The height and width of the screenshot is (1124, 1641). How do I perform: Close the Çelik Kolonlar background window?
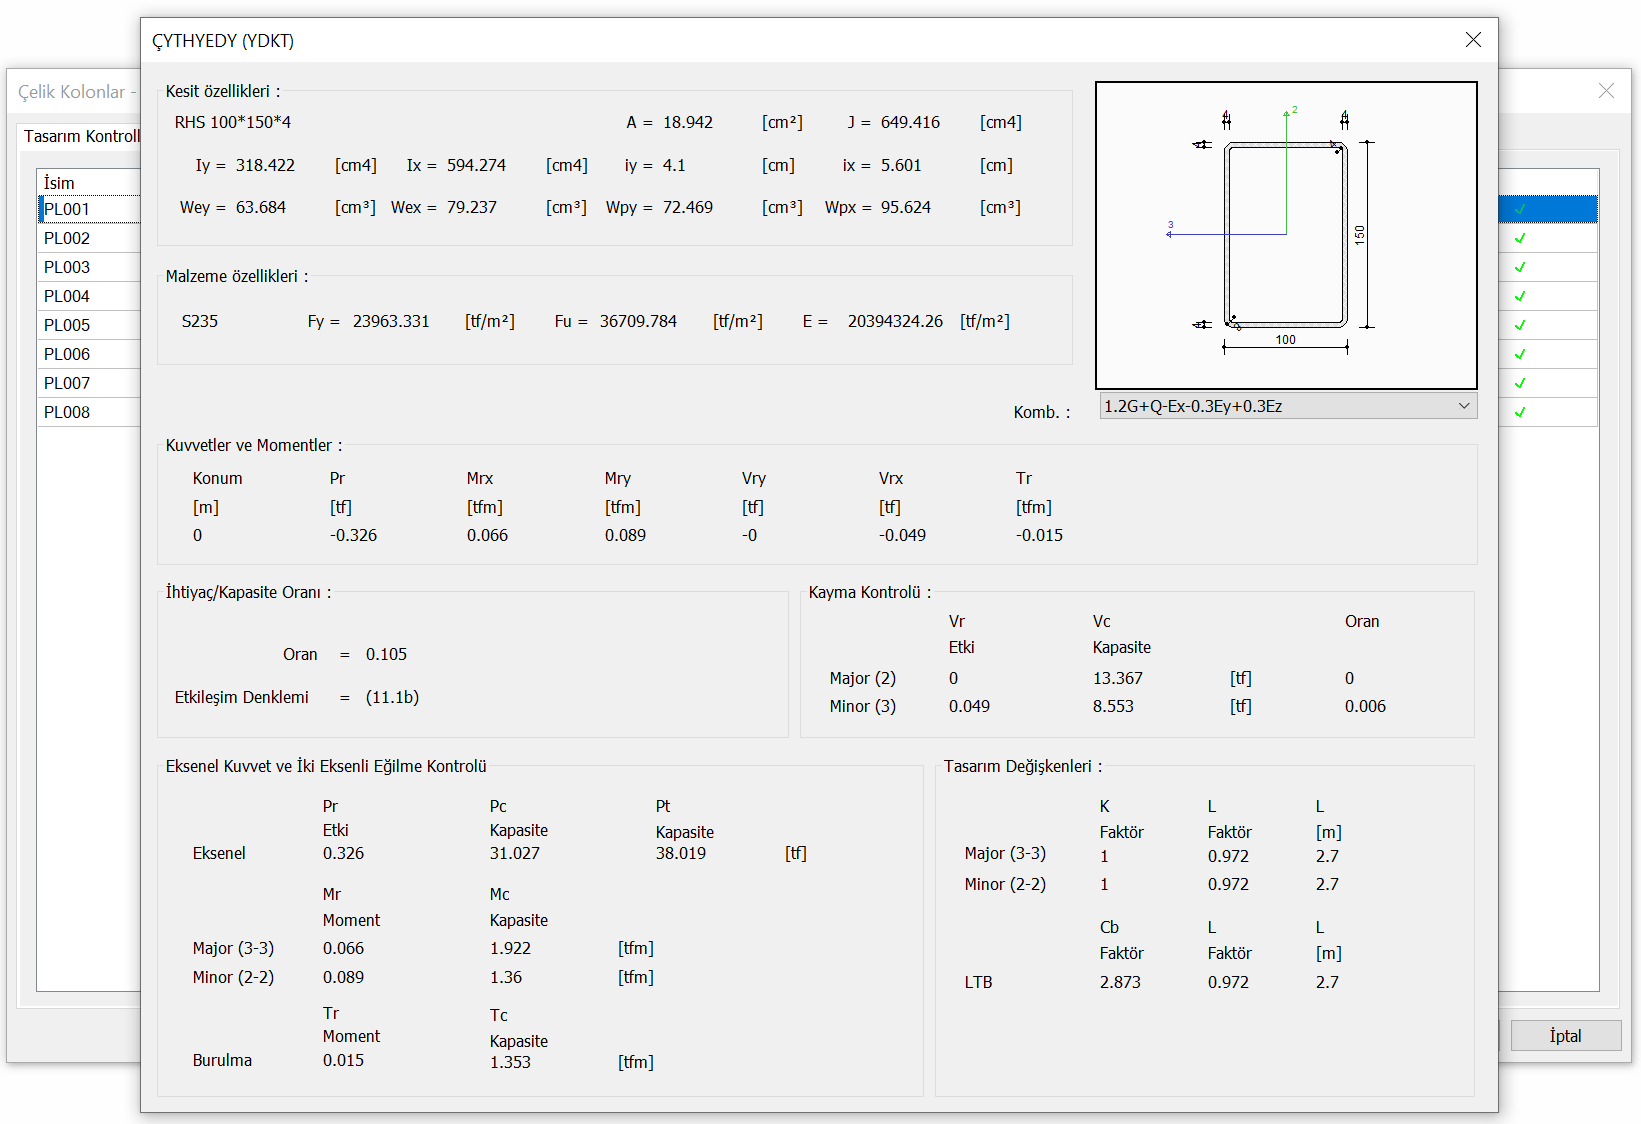pyautogui.click(x=1606, y=91)
